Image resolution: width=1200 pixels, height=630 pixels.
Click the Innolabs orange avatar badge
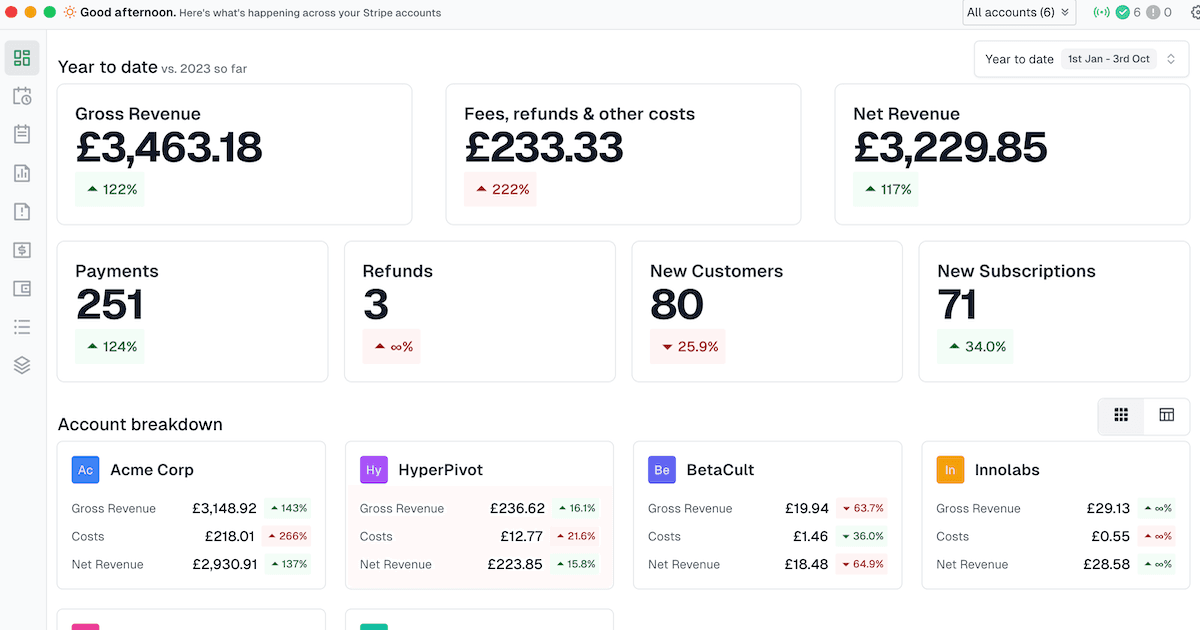click(x=950, y=470)
